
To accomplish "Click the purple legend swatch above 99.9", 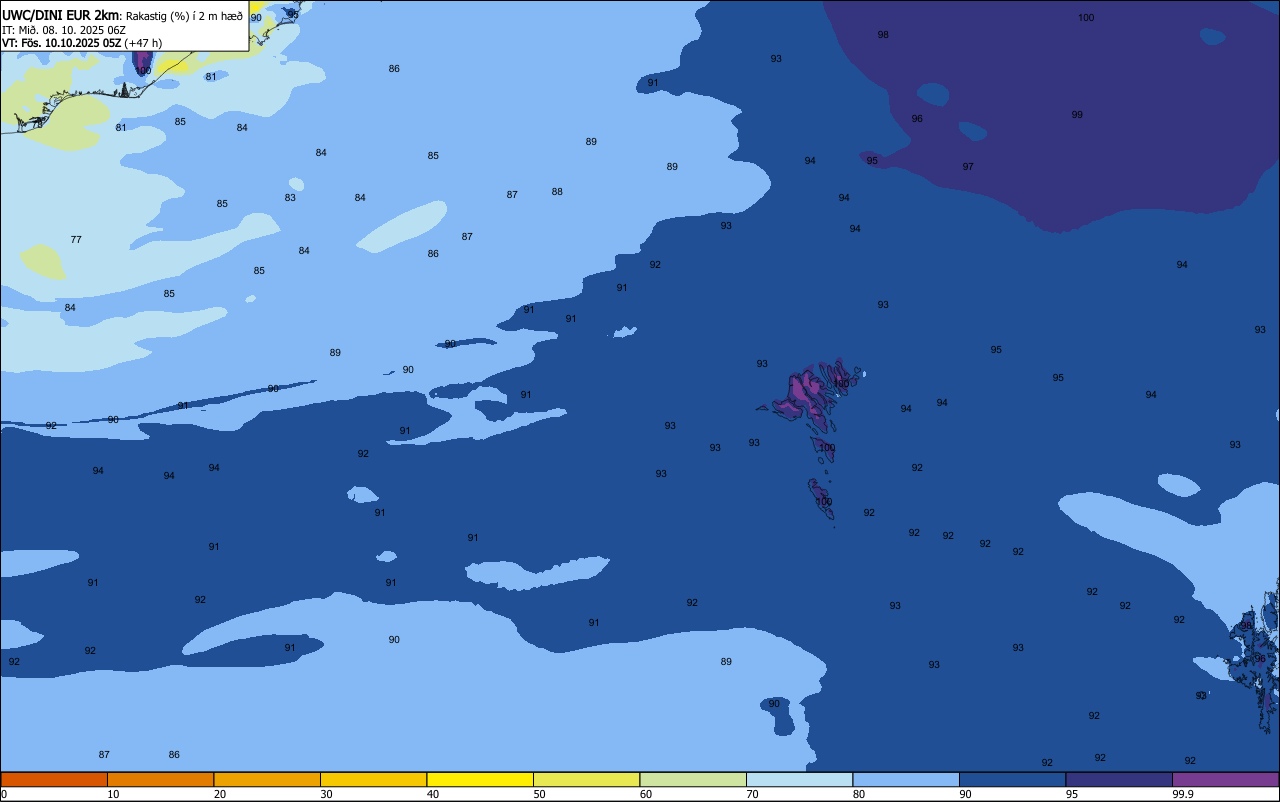I will (x=1225, y=779).
